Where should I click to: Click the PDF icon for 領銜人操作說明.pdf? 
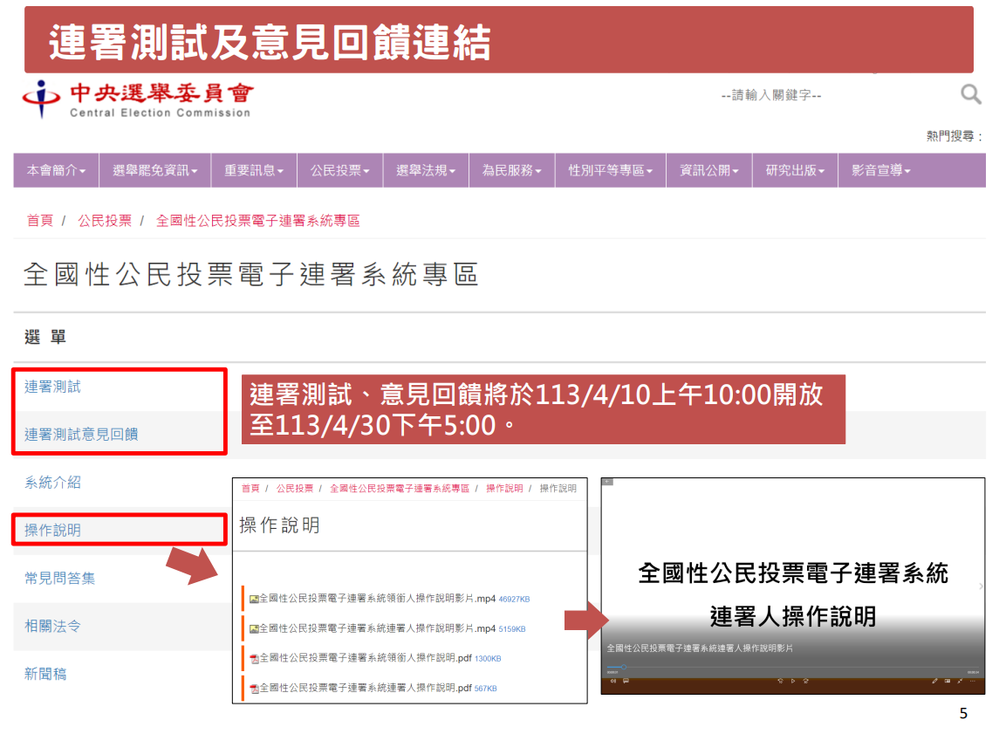[x=254, y=659]
